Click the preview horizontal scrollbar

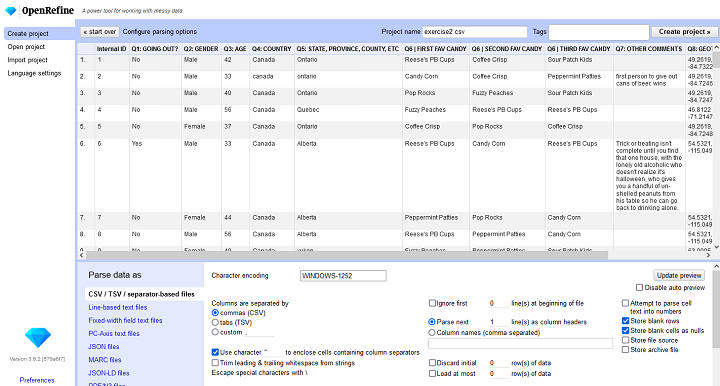(x=347, y=255)
